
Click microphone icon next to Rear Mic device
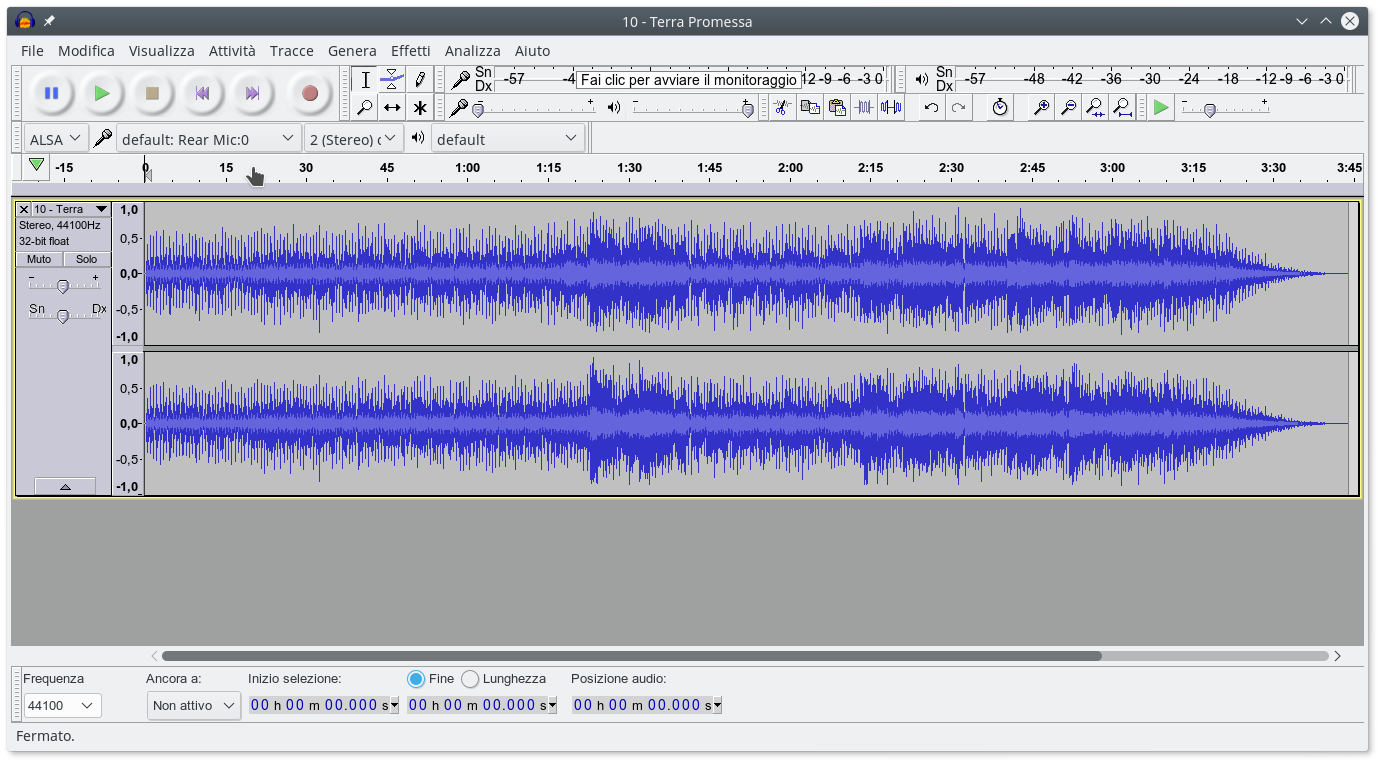[x=102, y=139]
